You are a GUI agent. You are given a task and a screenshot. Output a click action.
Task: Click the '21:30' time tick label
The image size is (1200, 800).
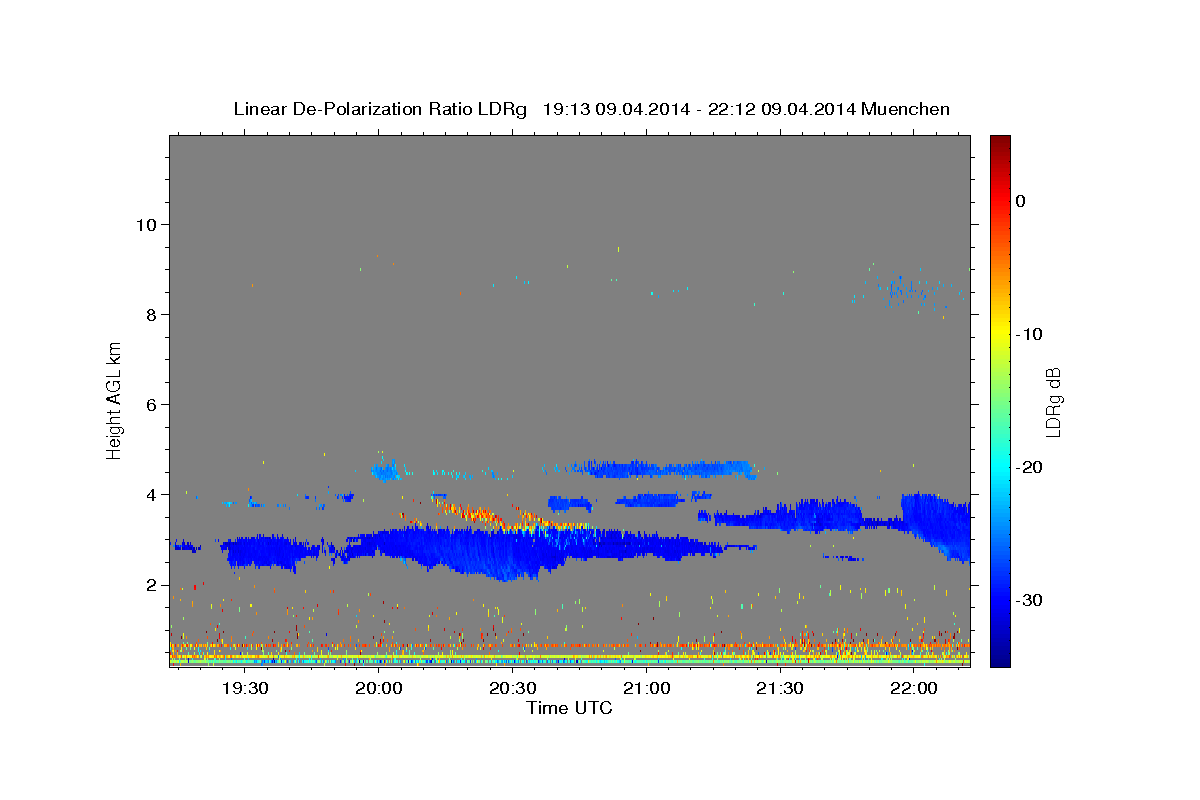click(x=780, y=688)
